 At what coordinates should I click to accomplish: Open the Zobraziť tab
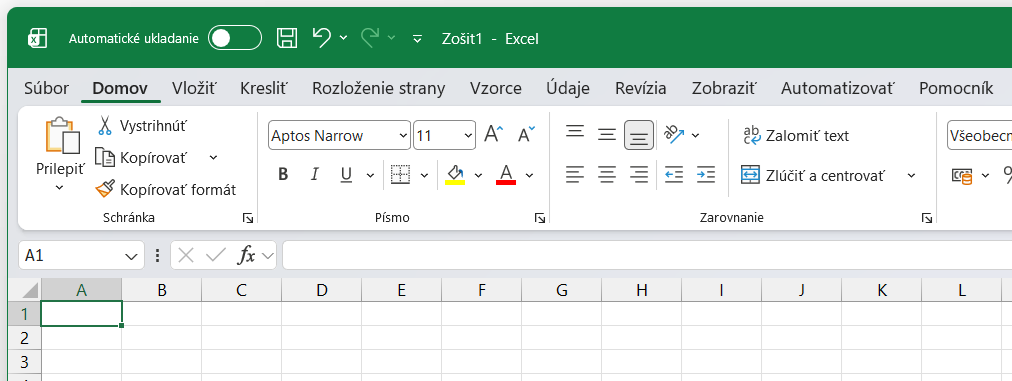pyautogui.click(x=724, y=88)
